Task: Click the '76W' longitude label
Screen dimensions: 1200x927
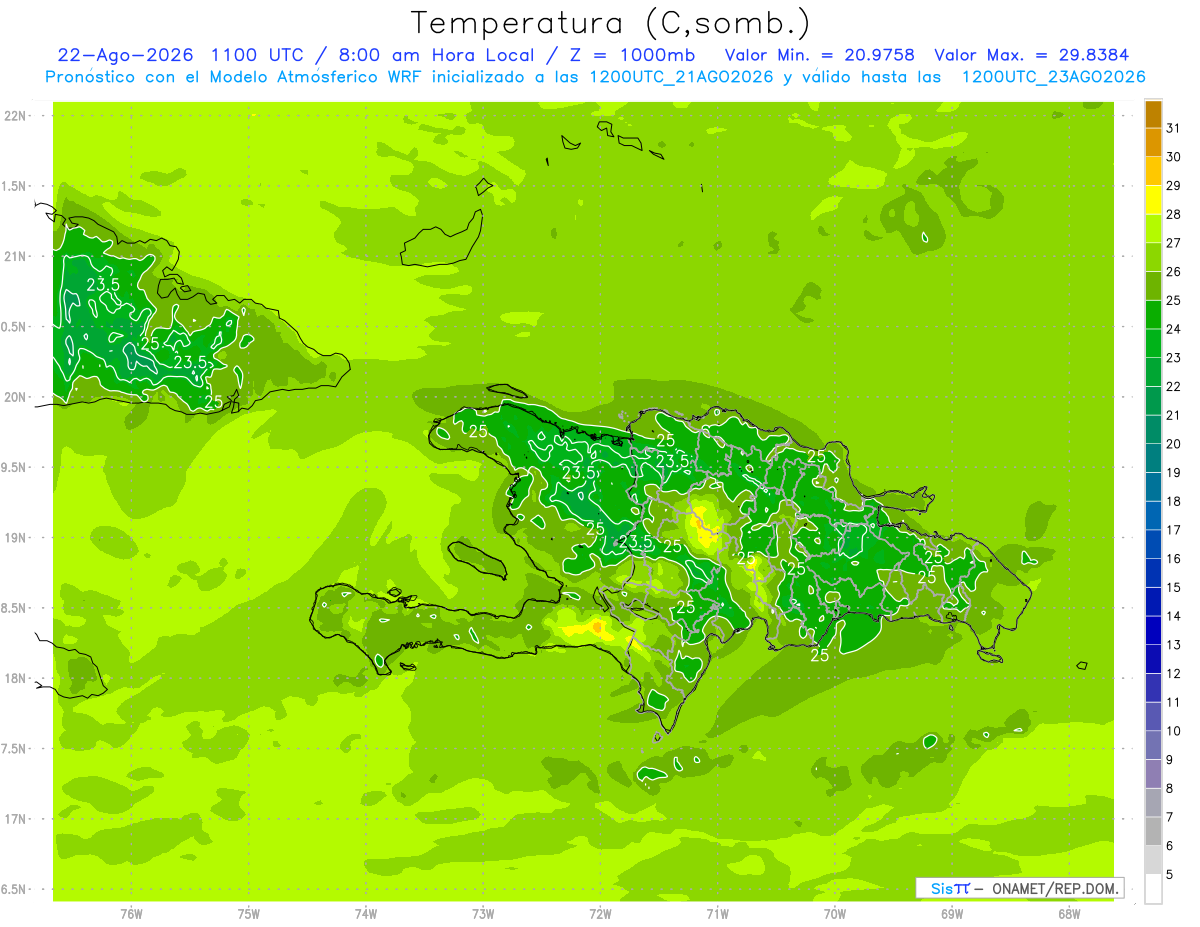Action: pyautogui.click(x=131, y=914)
